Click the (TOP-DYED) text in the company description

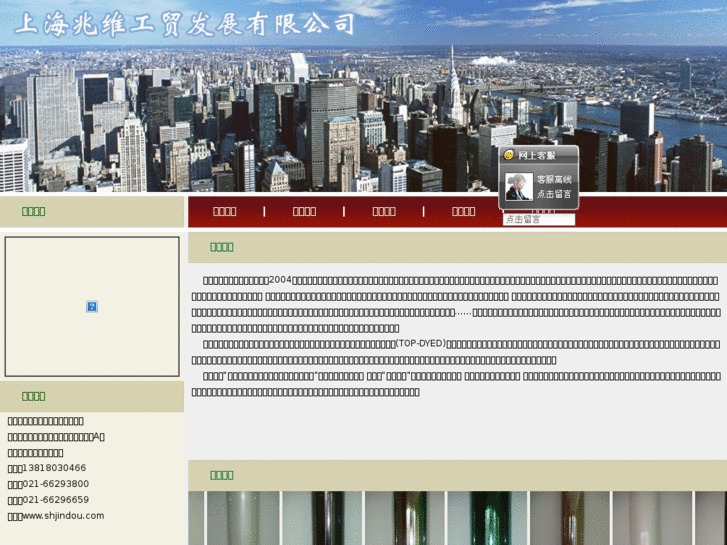421,344
